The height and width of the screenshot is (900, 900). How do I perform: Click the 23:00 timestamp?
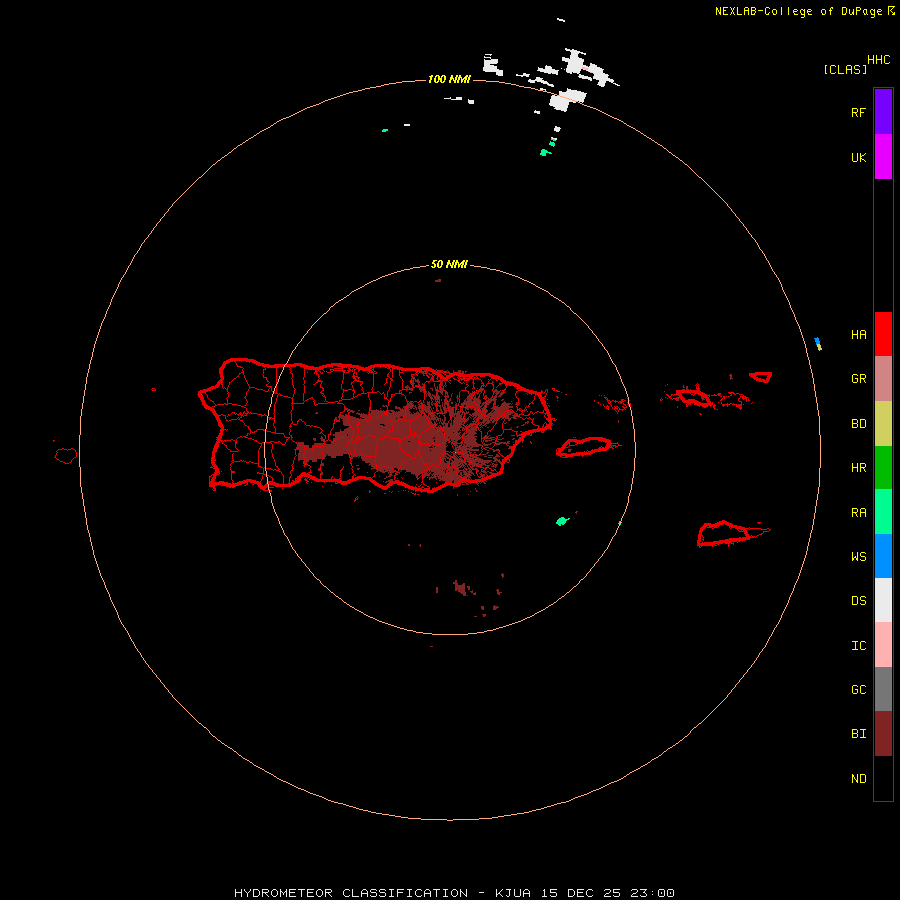tap(651, 893)
